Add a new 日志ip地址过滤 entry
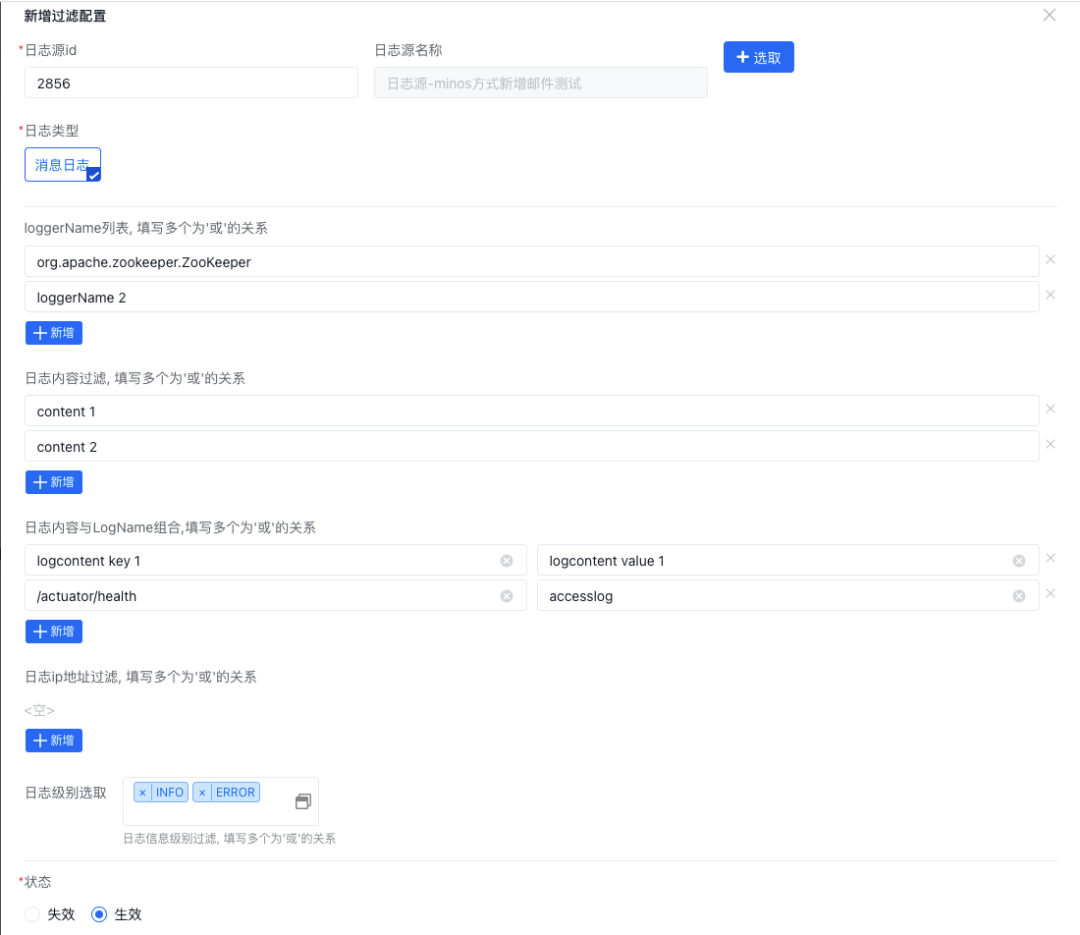Viewport: 1080px width, 935px height. point(54,741)
